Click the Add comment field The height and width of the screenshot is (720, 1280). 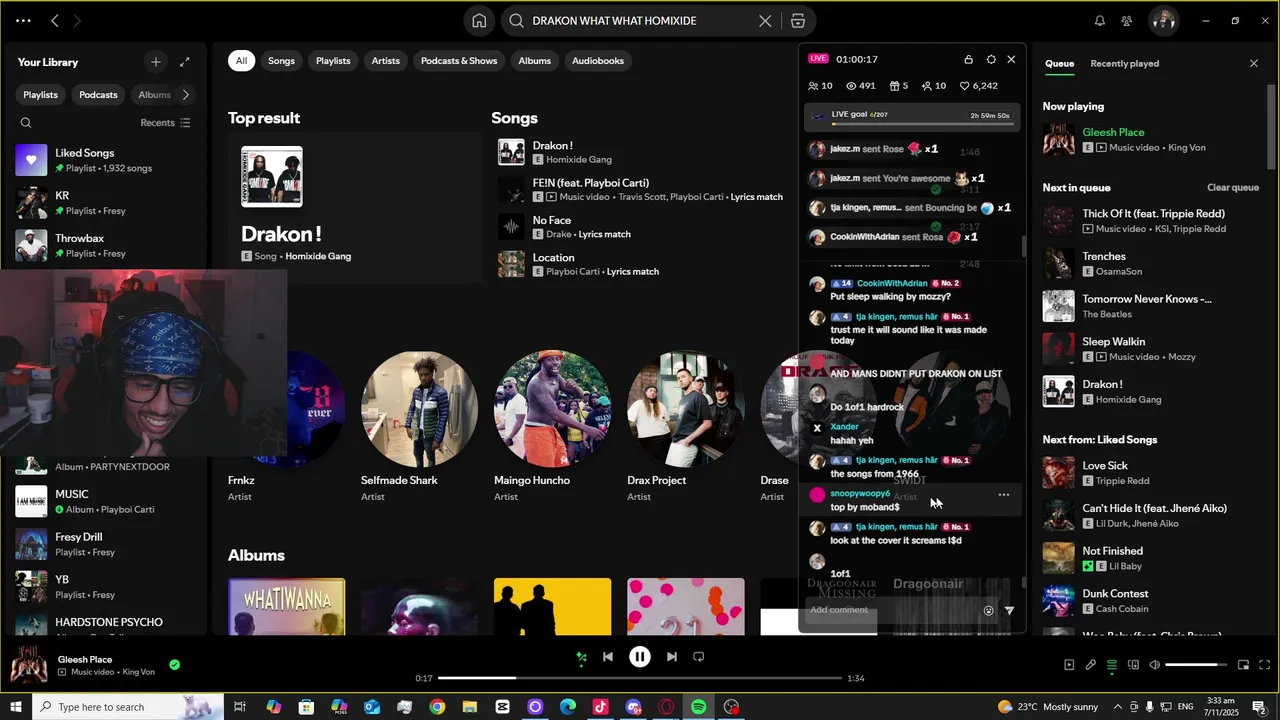[893, 610]
